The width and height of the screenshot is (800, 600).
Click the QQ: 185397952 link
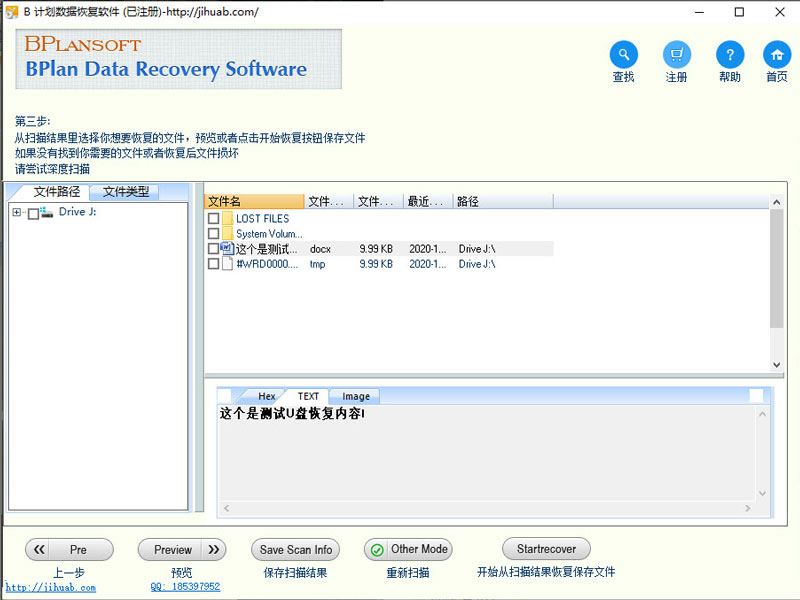185,587
